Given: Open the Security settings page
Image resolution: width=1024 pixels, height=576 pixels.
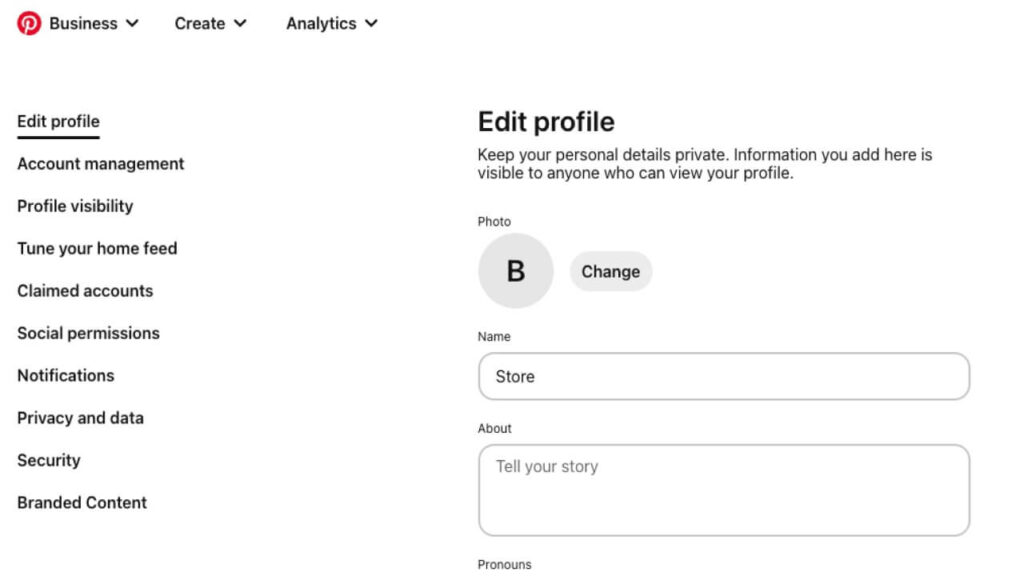Looking at the screenshot, I should tap(48, 460).
